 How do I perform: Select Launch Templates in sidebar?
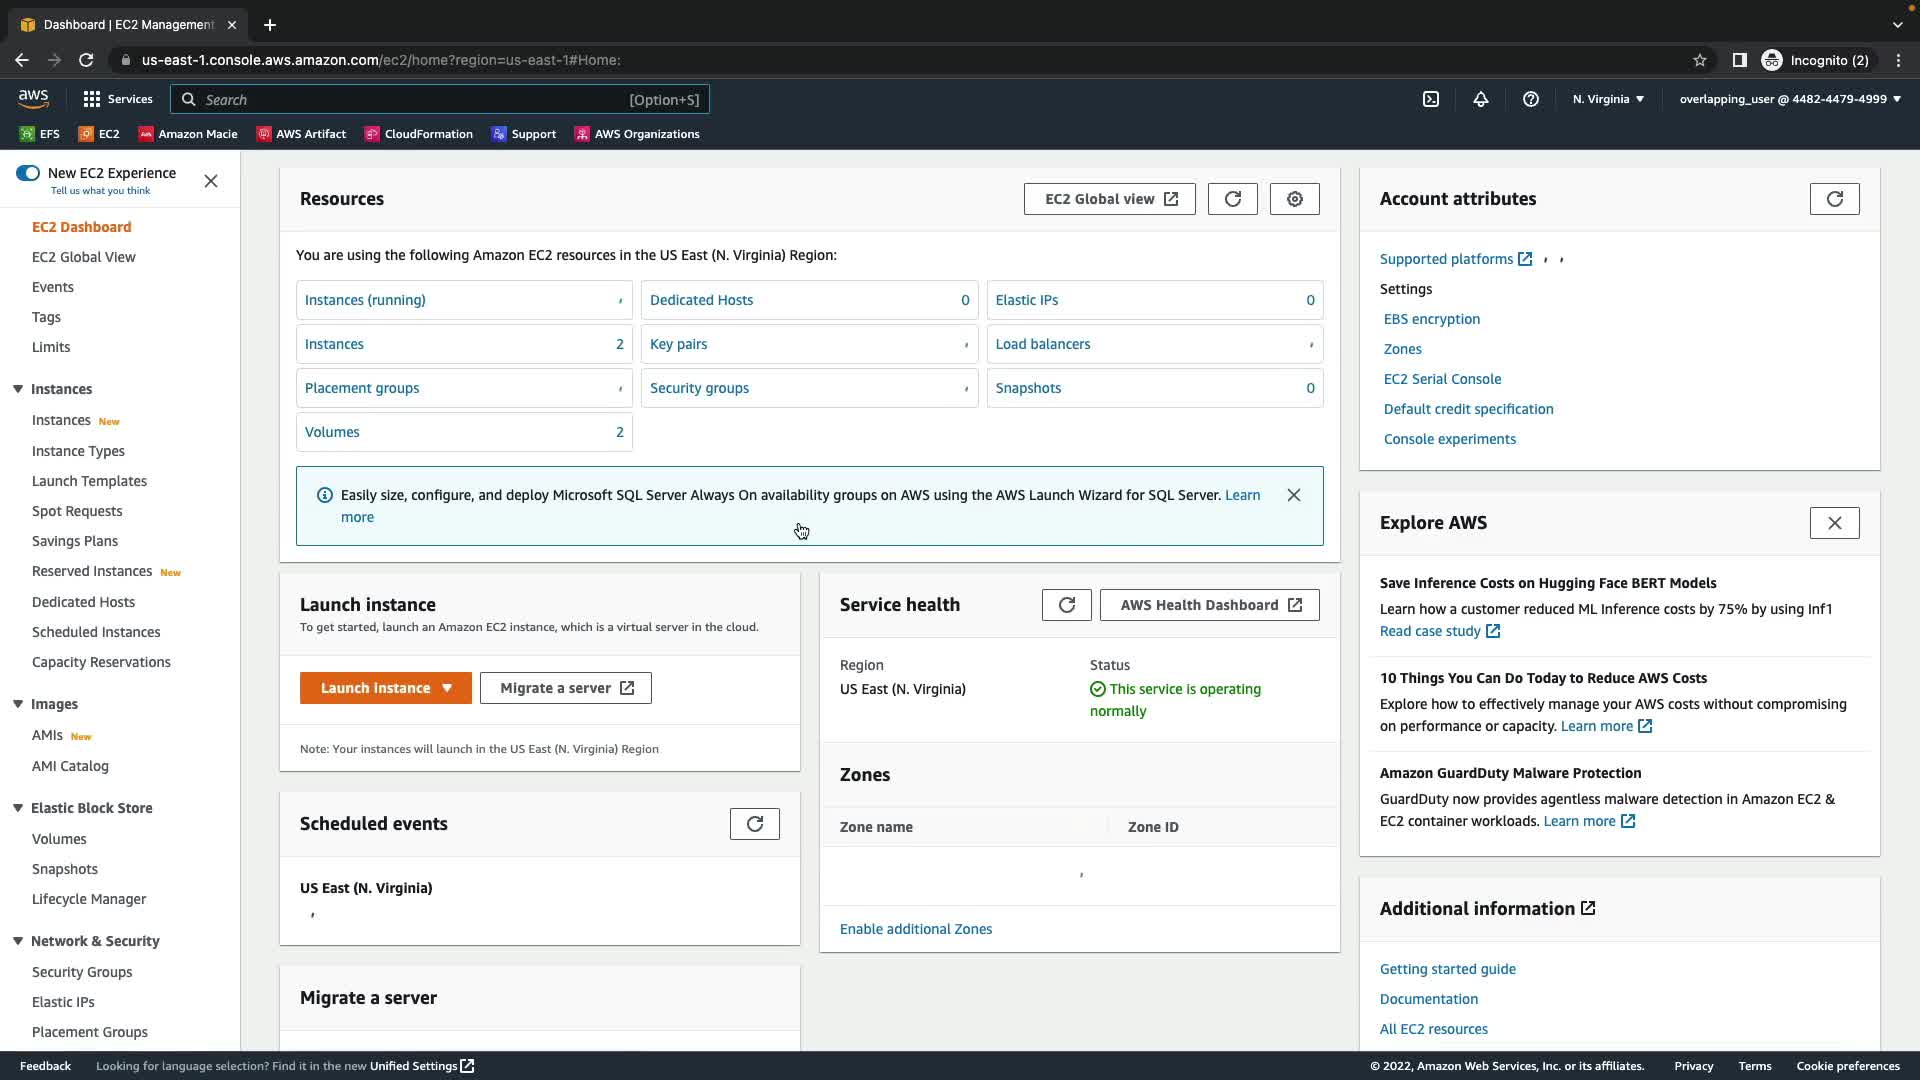point(89,481)
